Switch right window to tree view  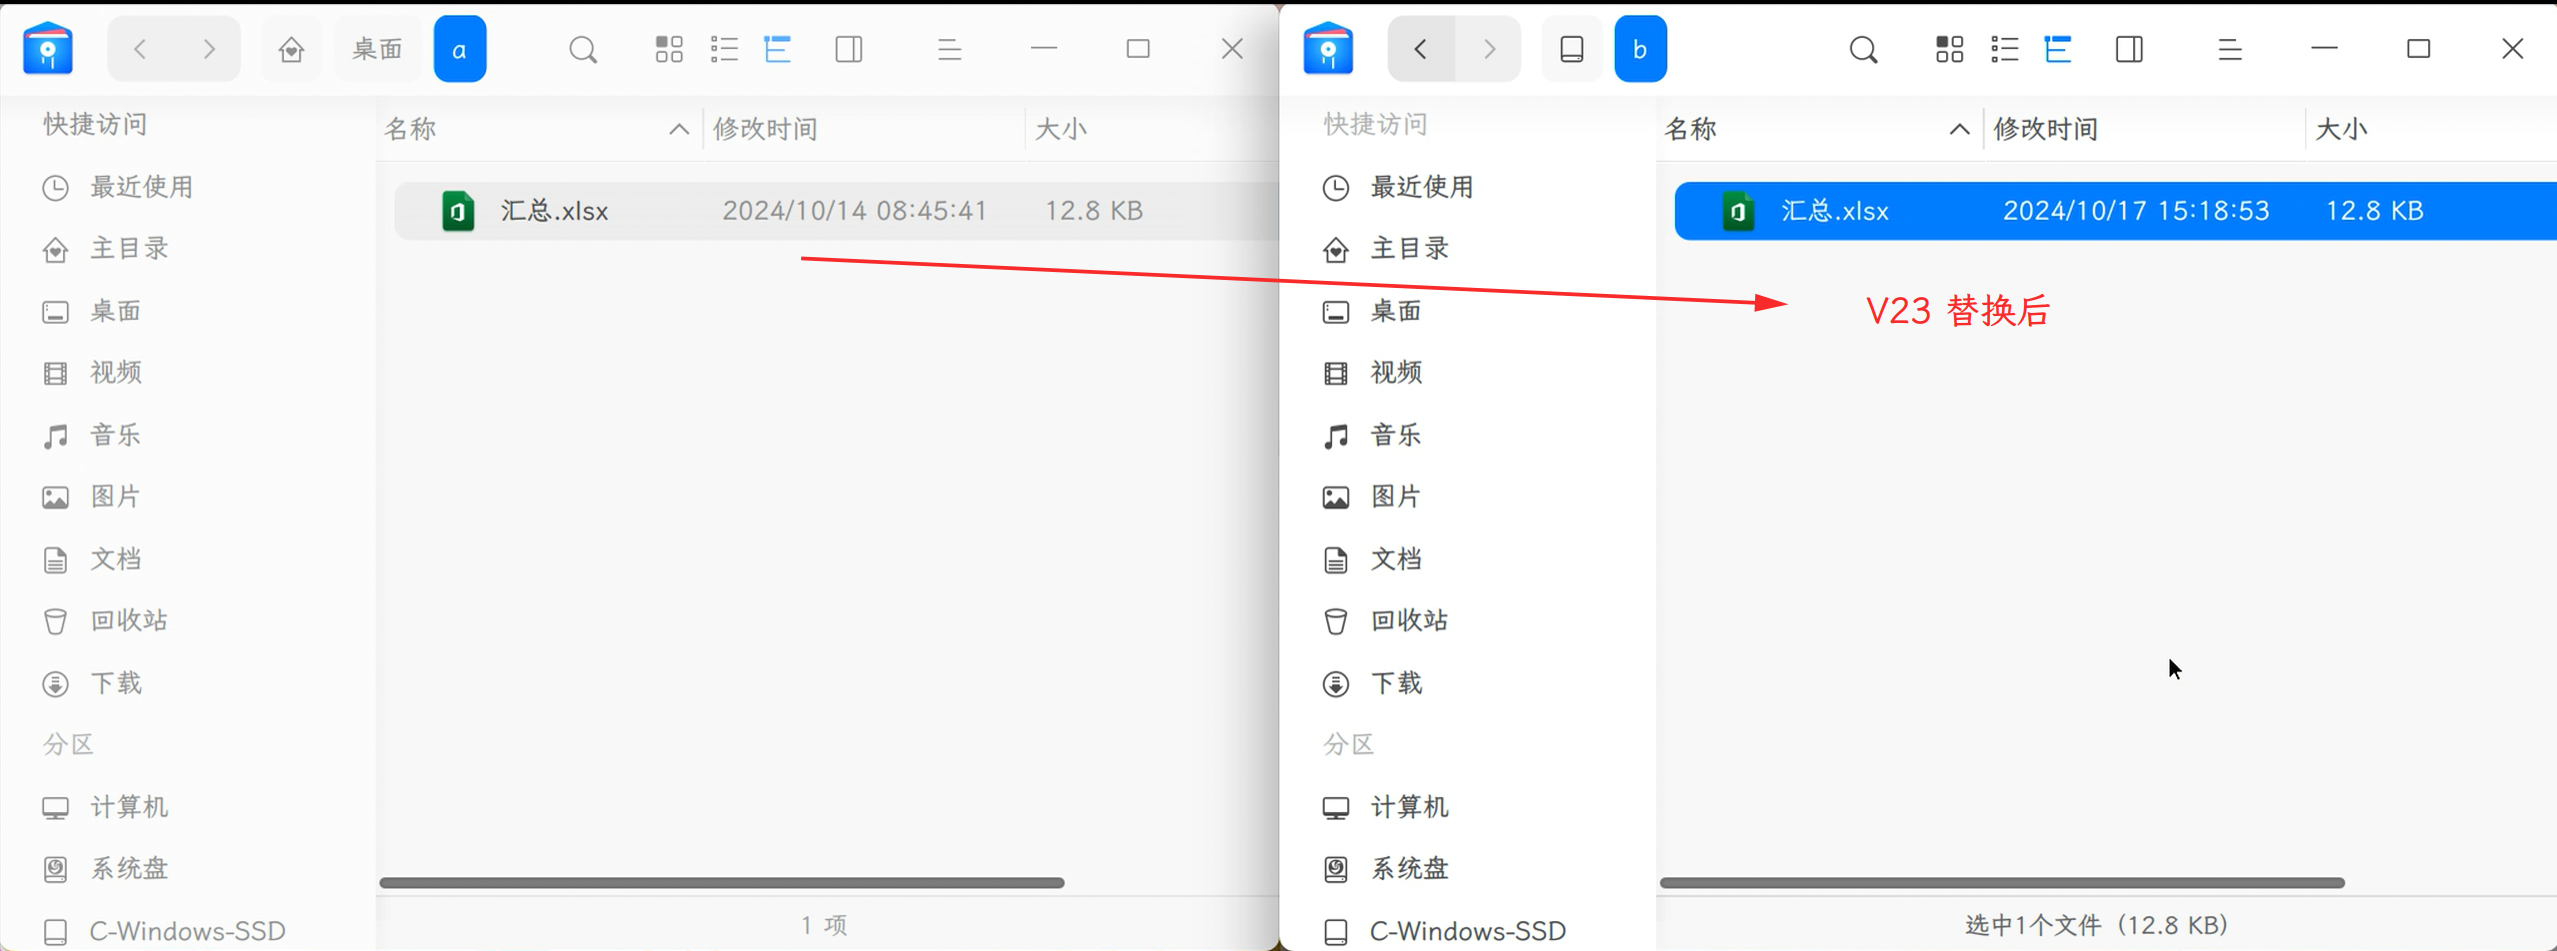pos(2058,49)
